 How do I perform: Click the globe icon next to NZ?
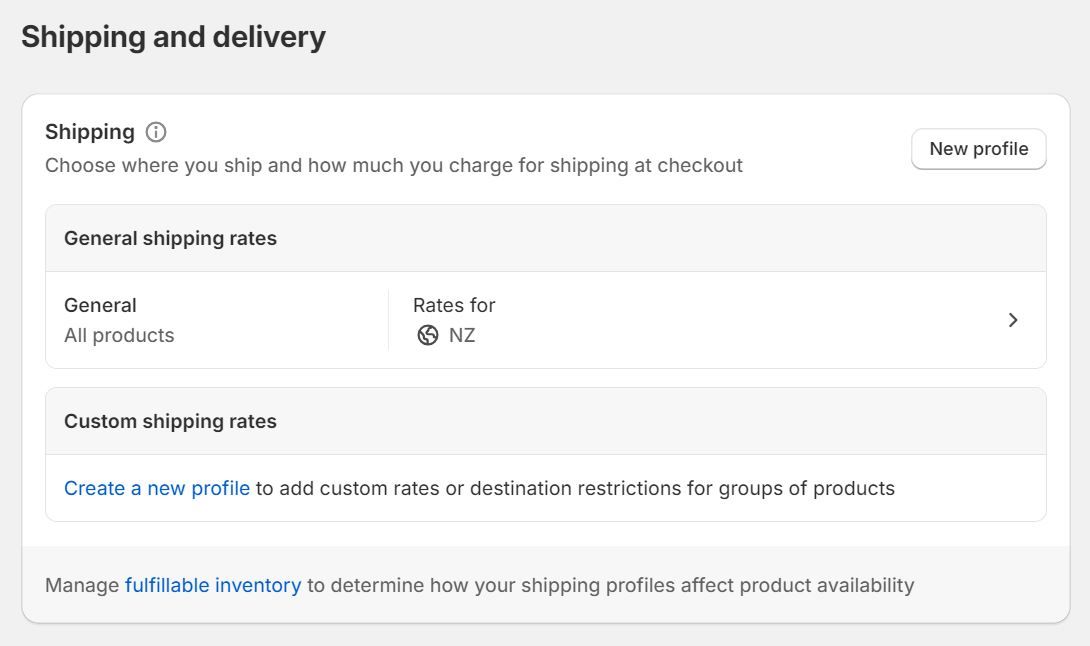[x=428, y=336]
